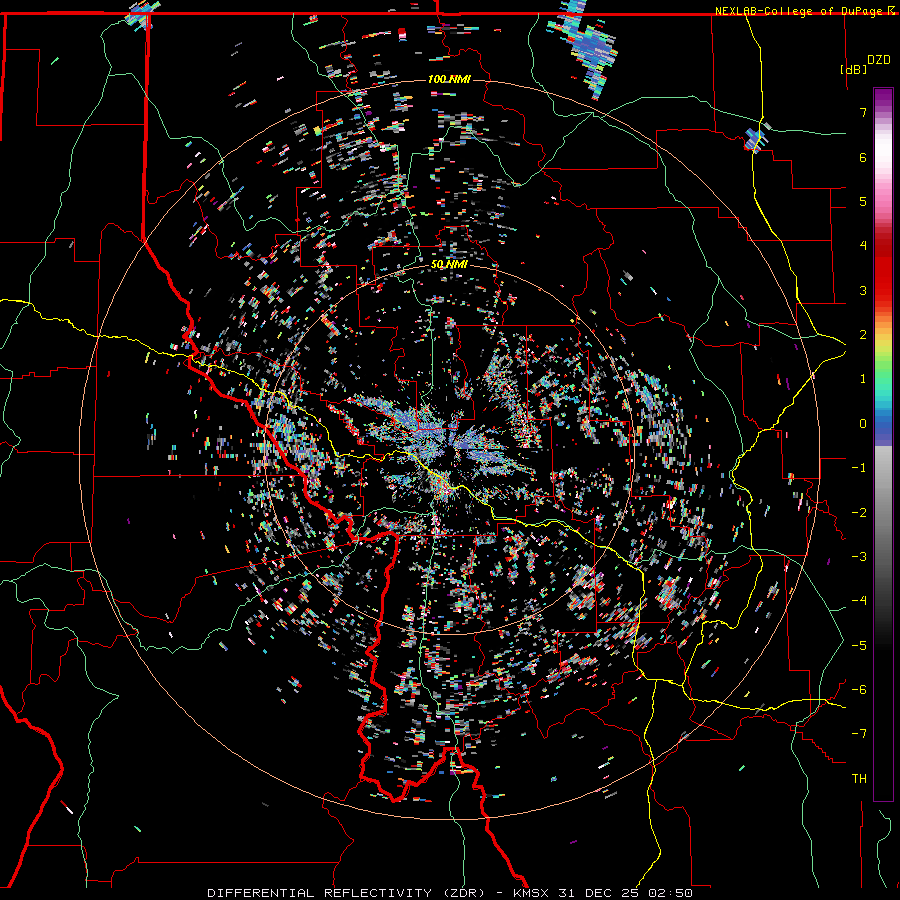Click the [dB] unit label

853,69
